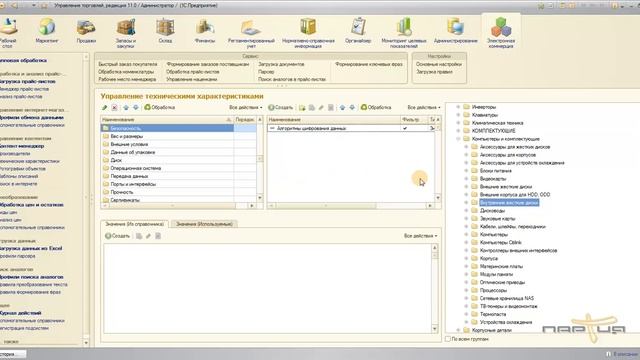This screenshot has width=640, height=360.
Task: Open the Продажи section icon
Action: [86, 31]
